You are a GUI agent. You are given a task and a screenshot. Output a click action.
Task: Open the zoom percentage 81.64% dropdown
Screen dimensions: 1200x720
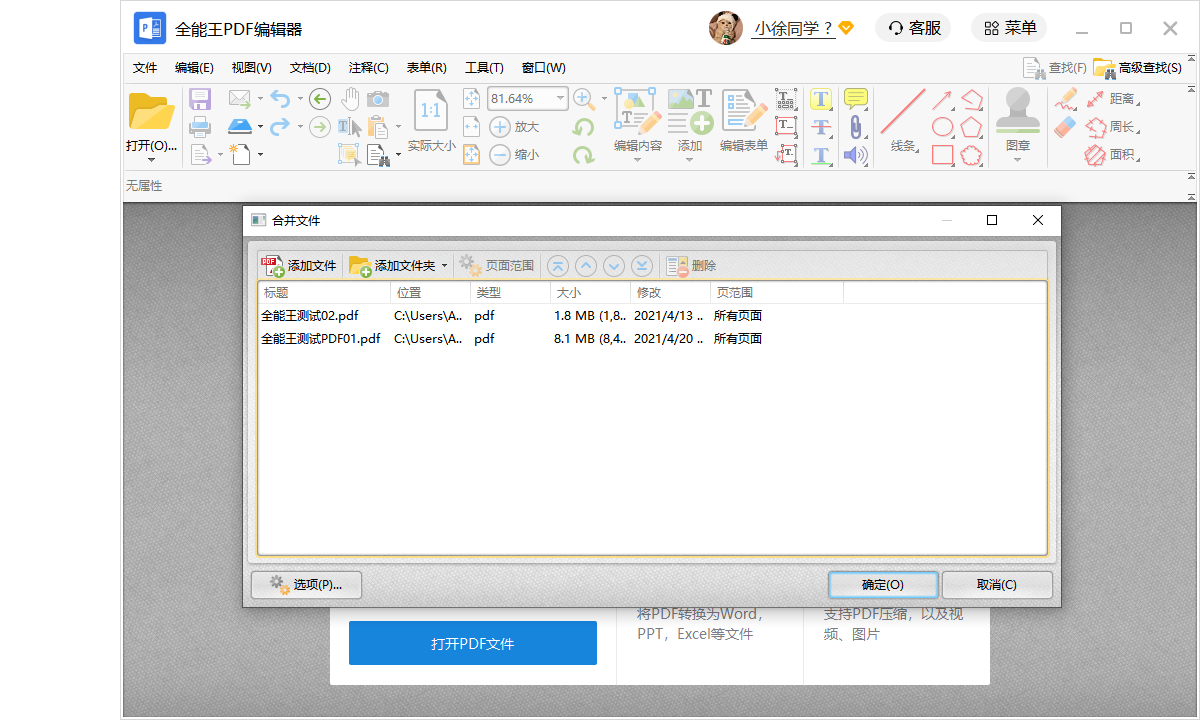click(x=560, y=98)
